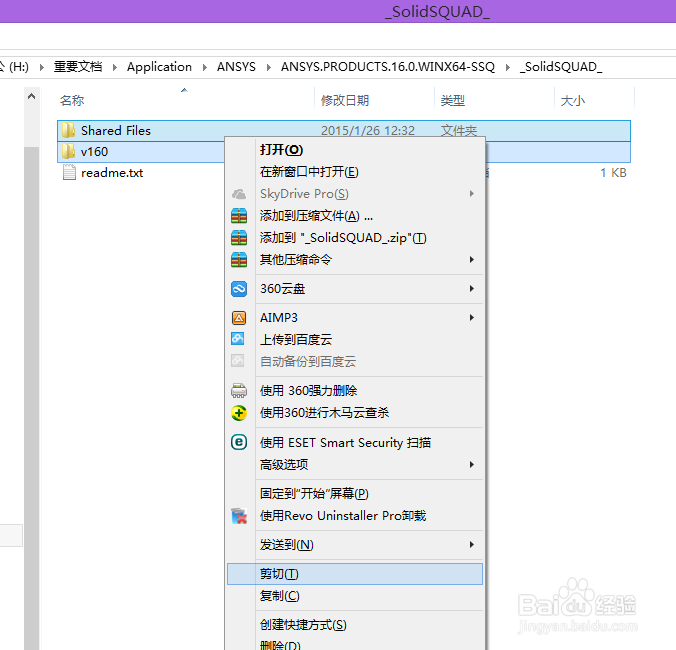Click the 1 KB size of readme.txt

613,173
